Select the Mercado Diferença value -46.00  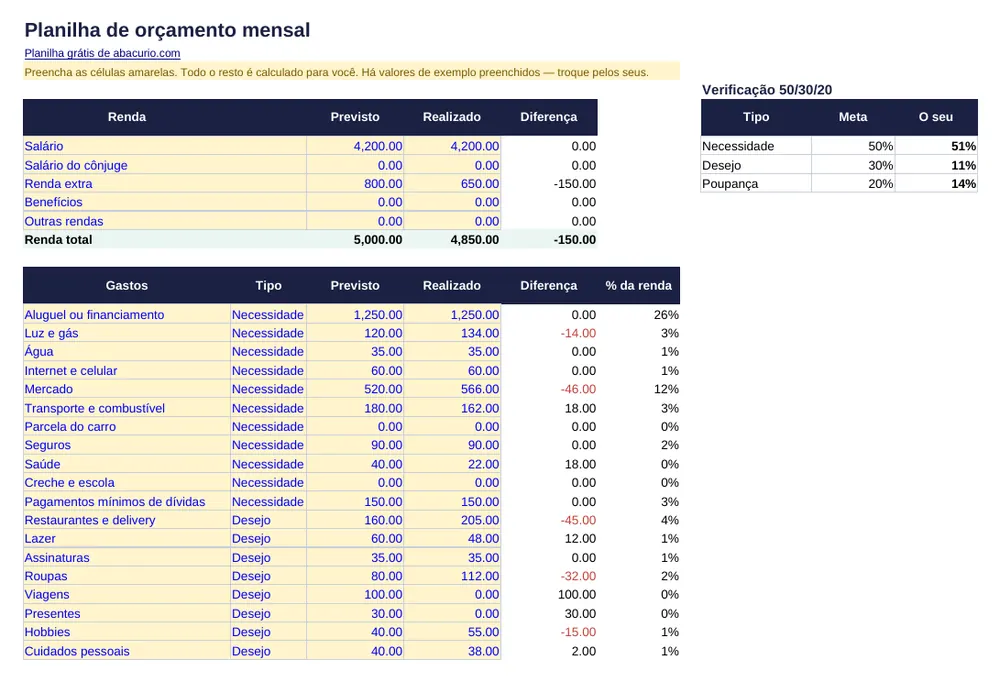(x=578, y=389)
